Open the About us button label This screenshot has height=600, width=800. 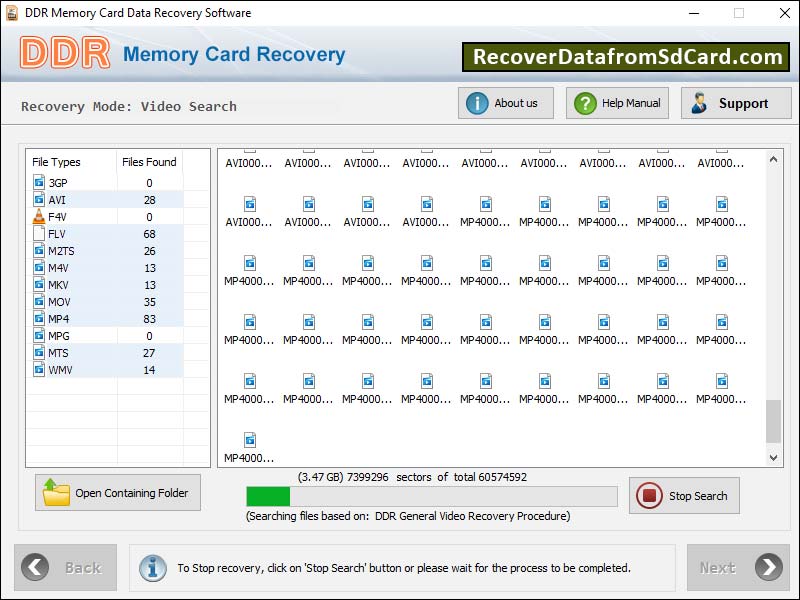click(516, 103)
